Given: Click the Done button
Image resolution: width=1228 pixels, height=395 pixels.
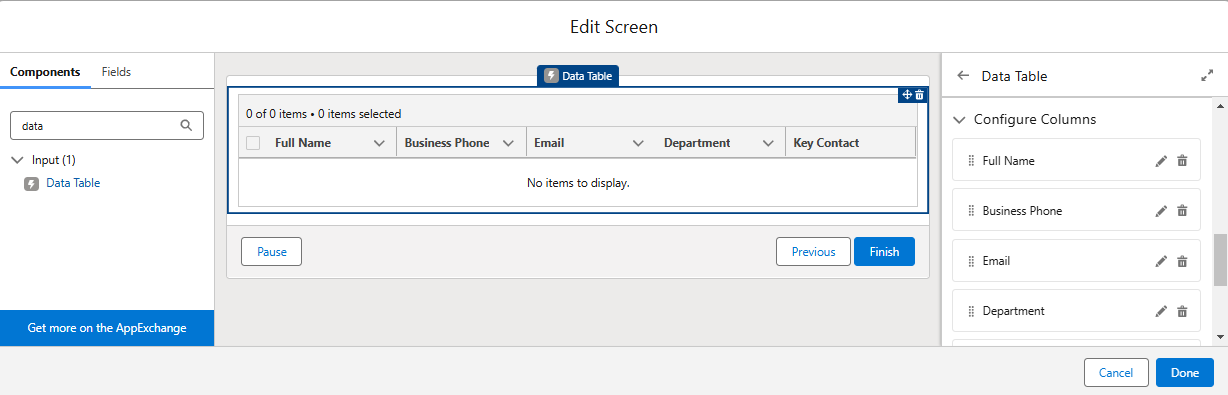Looking at the screenshot, I should tap(1185, 373).
